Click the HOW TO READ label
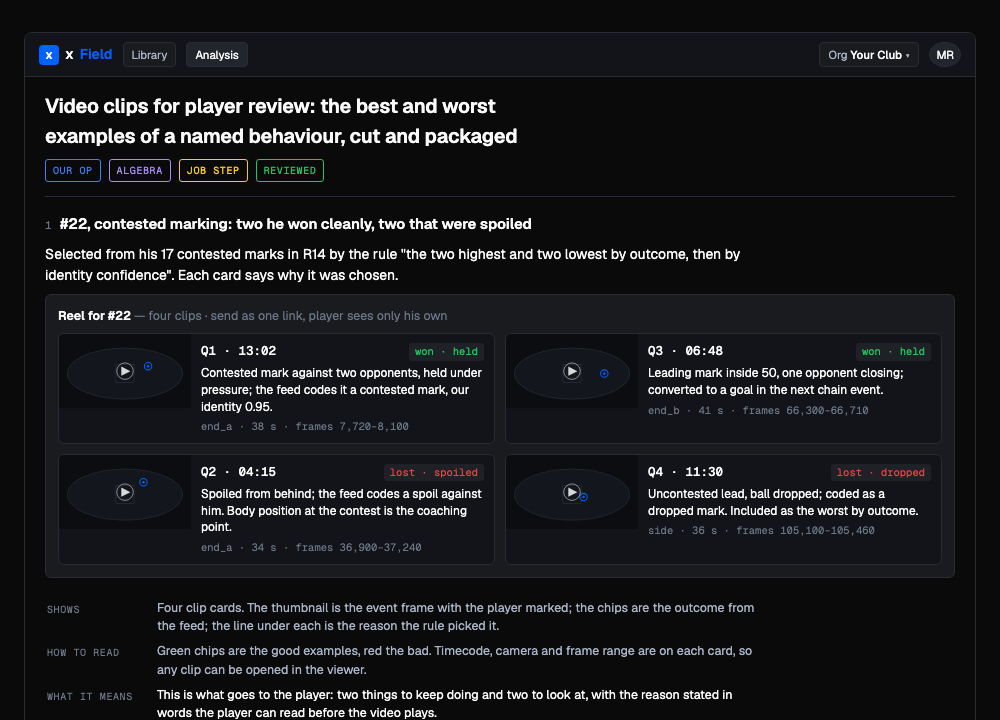Screen dimensions: 1000x720 coord(83,653)
